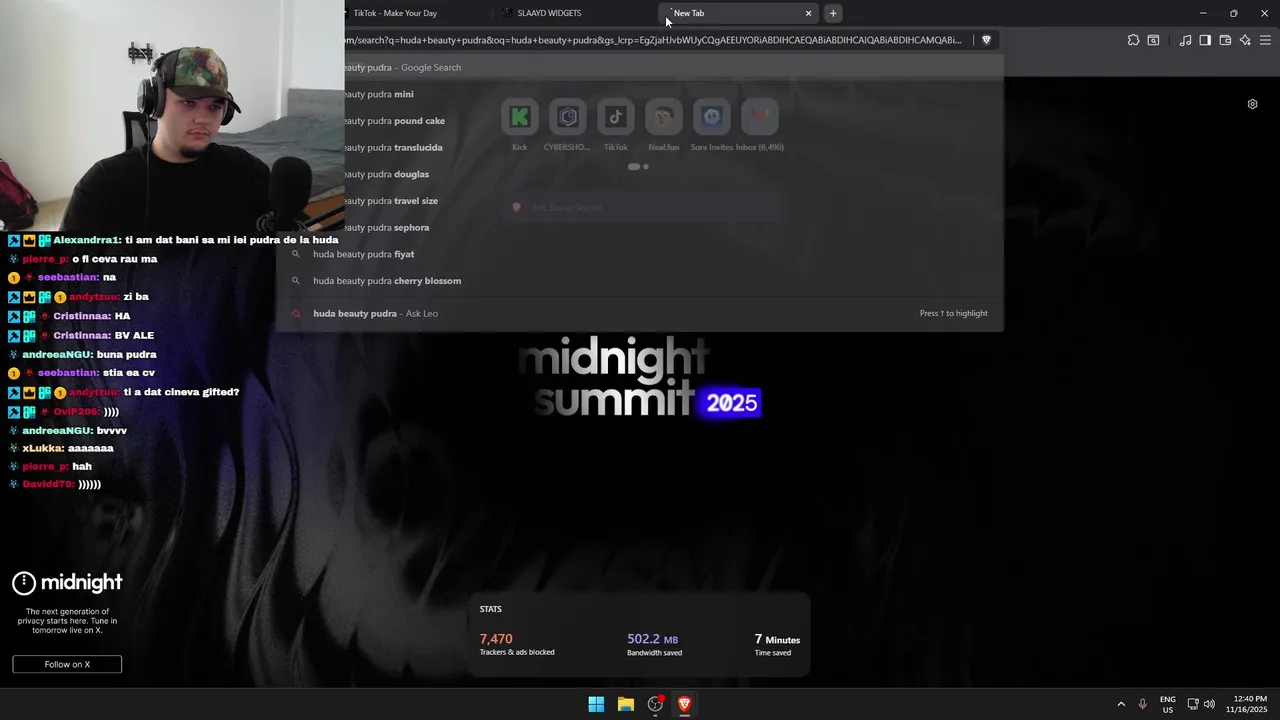Open the OBS Studio taskbar icon
Image resolution: width=1280 pixels, height=720 pixels.
tap(655, 704)
